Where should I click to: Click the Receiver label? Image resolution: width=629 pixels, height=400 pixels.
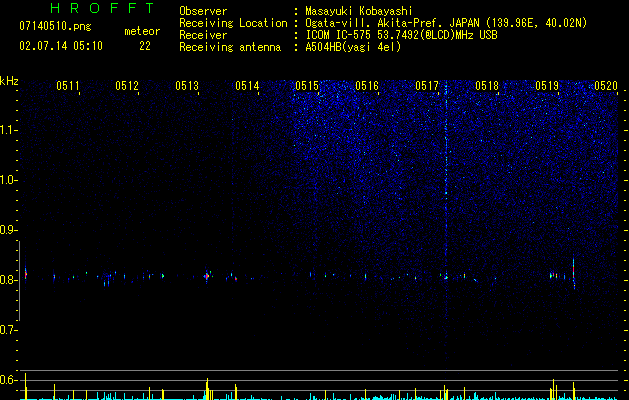(x=203, y=35)
